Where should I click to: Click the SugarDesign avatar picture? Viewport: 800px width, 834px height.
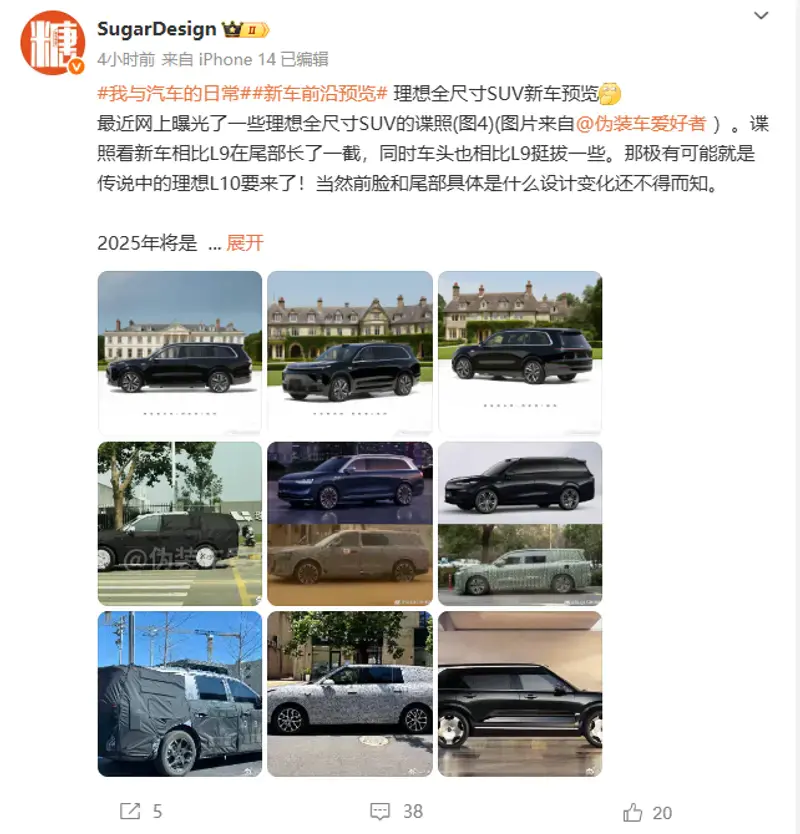53,43
